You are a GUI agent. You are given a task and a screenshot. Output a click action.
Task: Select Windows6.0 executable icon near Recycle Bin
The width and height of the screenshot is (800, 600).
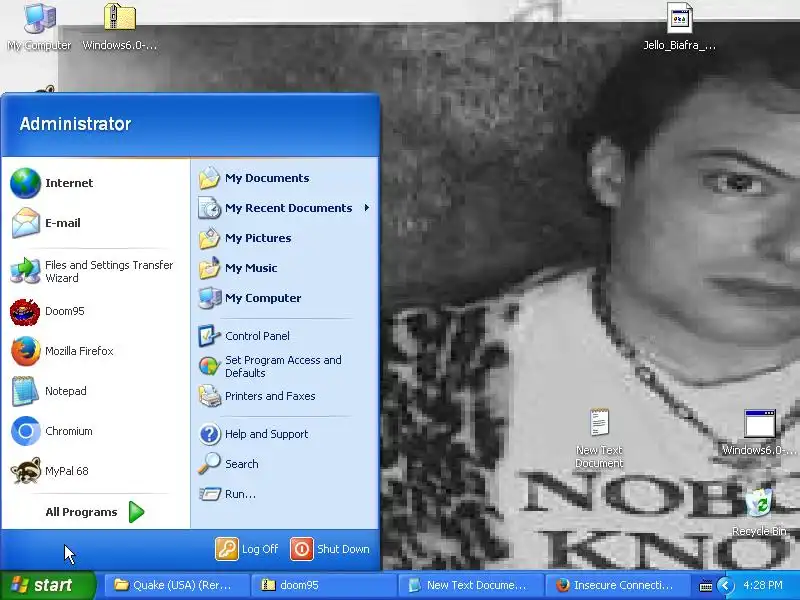click(759, 432)
